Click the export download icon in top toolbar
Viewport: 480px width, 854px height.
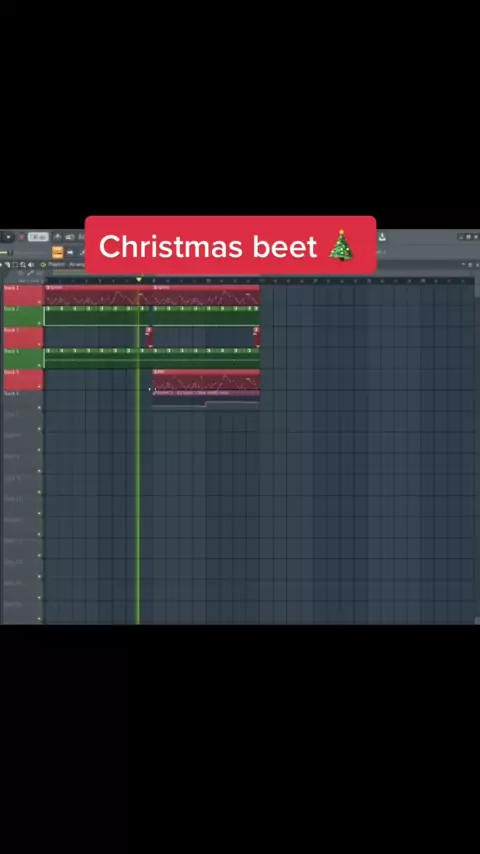point(382,237)
